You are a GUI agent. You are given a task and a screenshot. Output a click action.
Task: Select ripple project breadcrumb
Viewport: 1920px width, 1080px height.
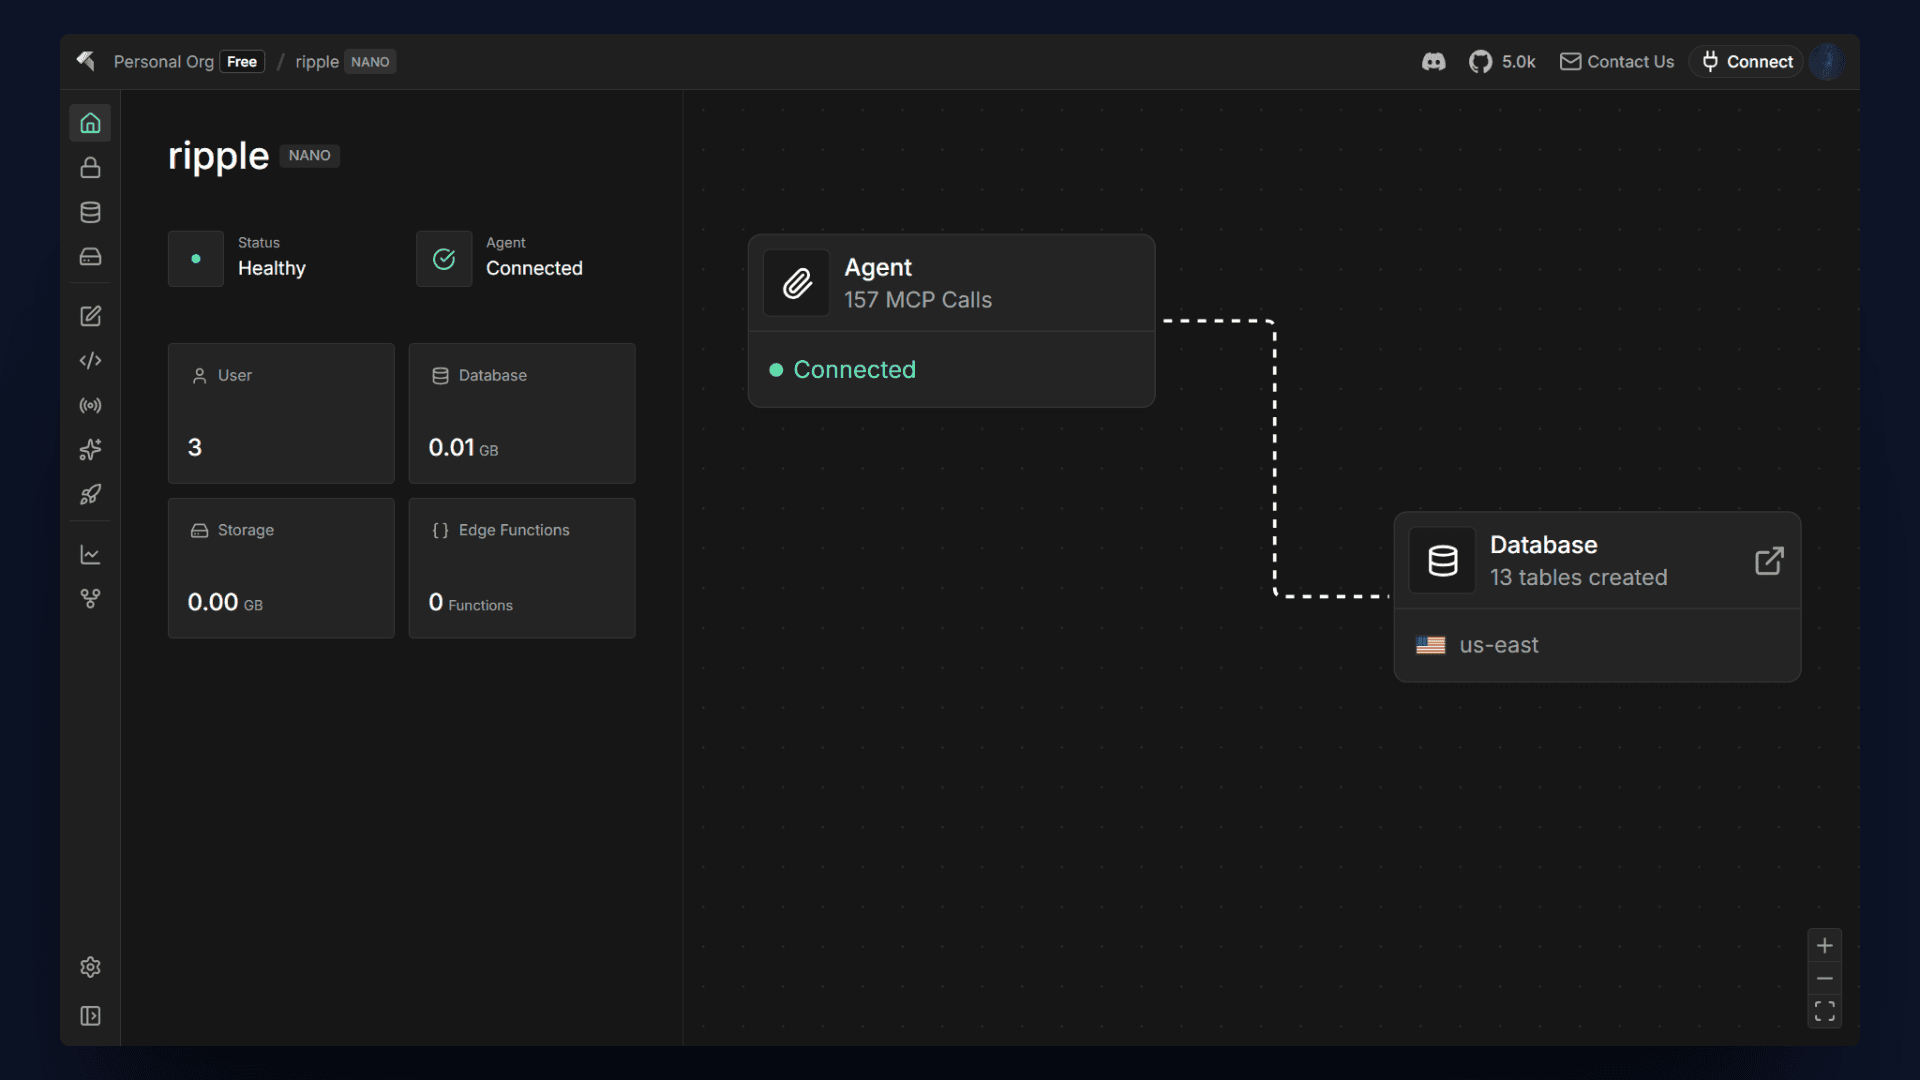[317, 62]
